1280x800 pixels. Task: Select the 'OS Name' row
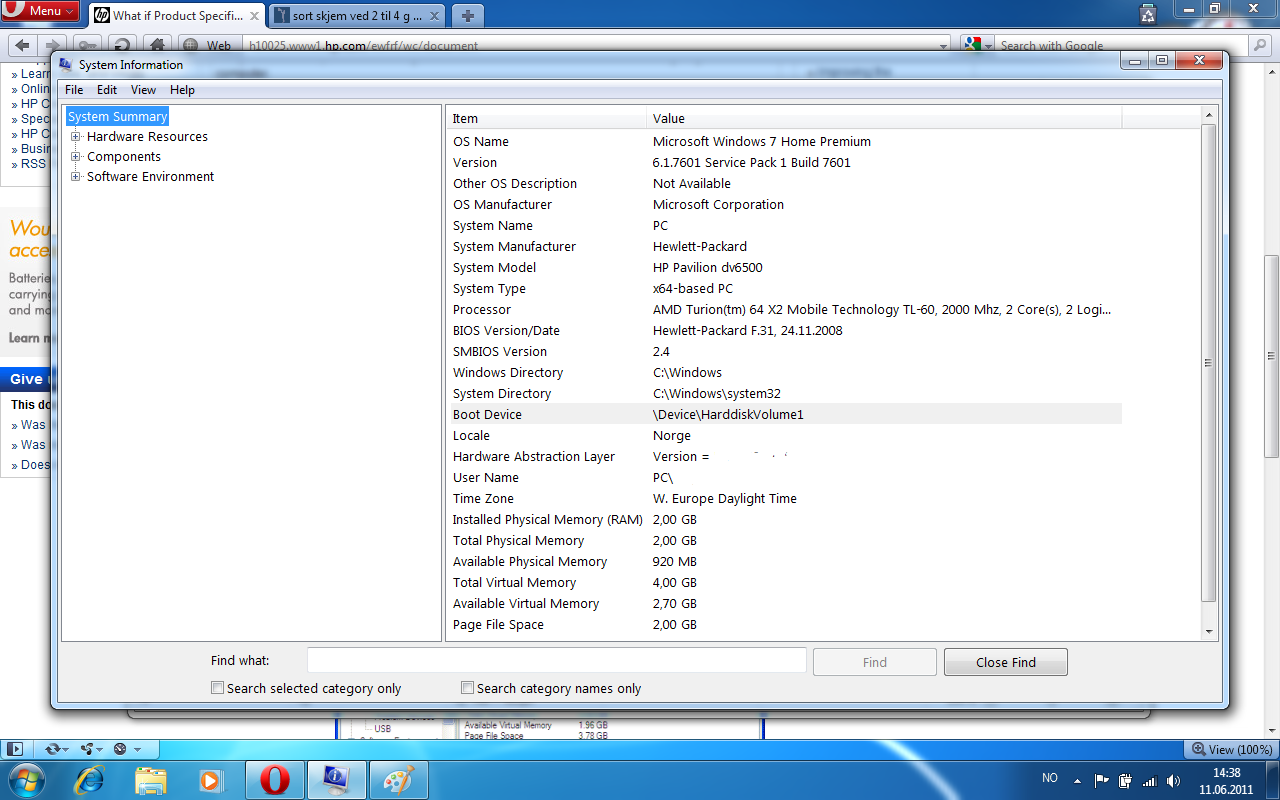coord(784,142)
